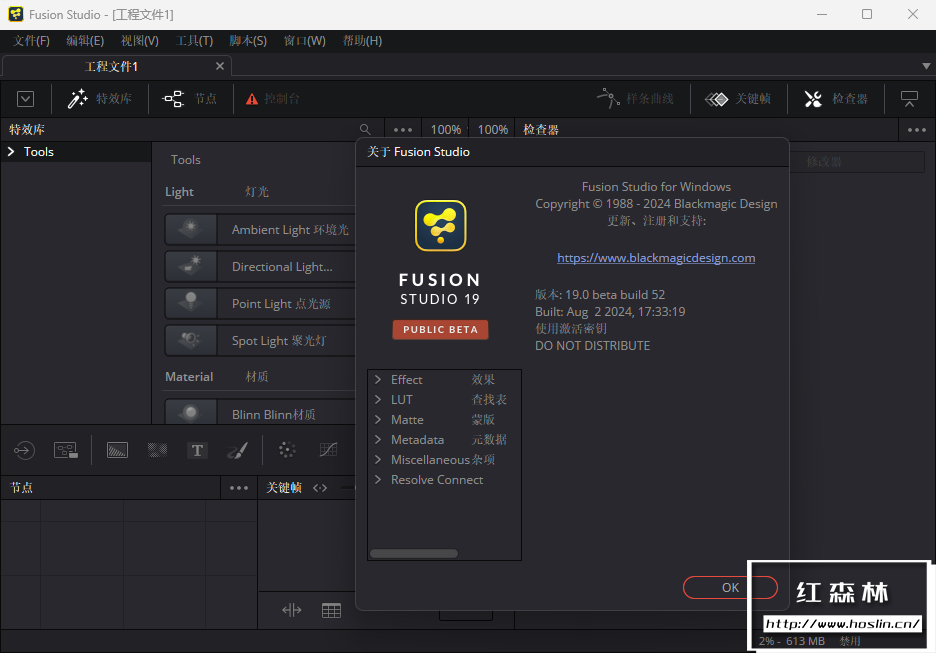Click the Fusion app icon in title bar

[16, 14]
